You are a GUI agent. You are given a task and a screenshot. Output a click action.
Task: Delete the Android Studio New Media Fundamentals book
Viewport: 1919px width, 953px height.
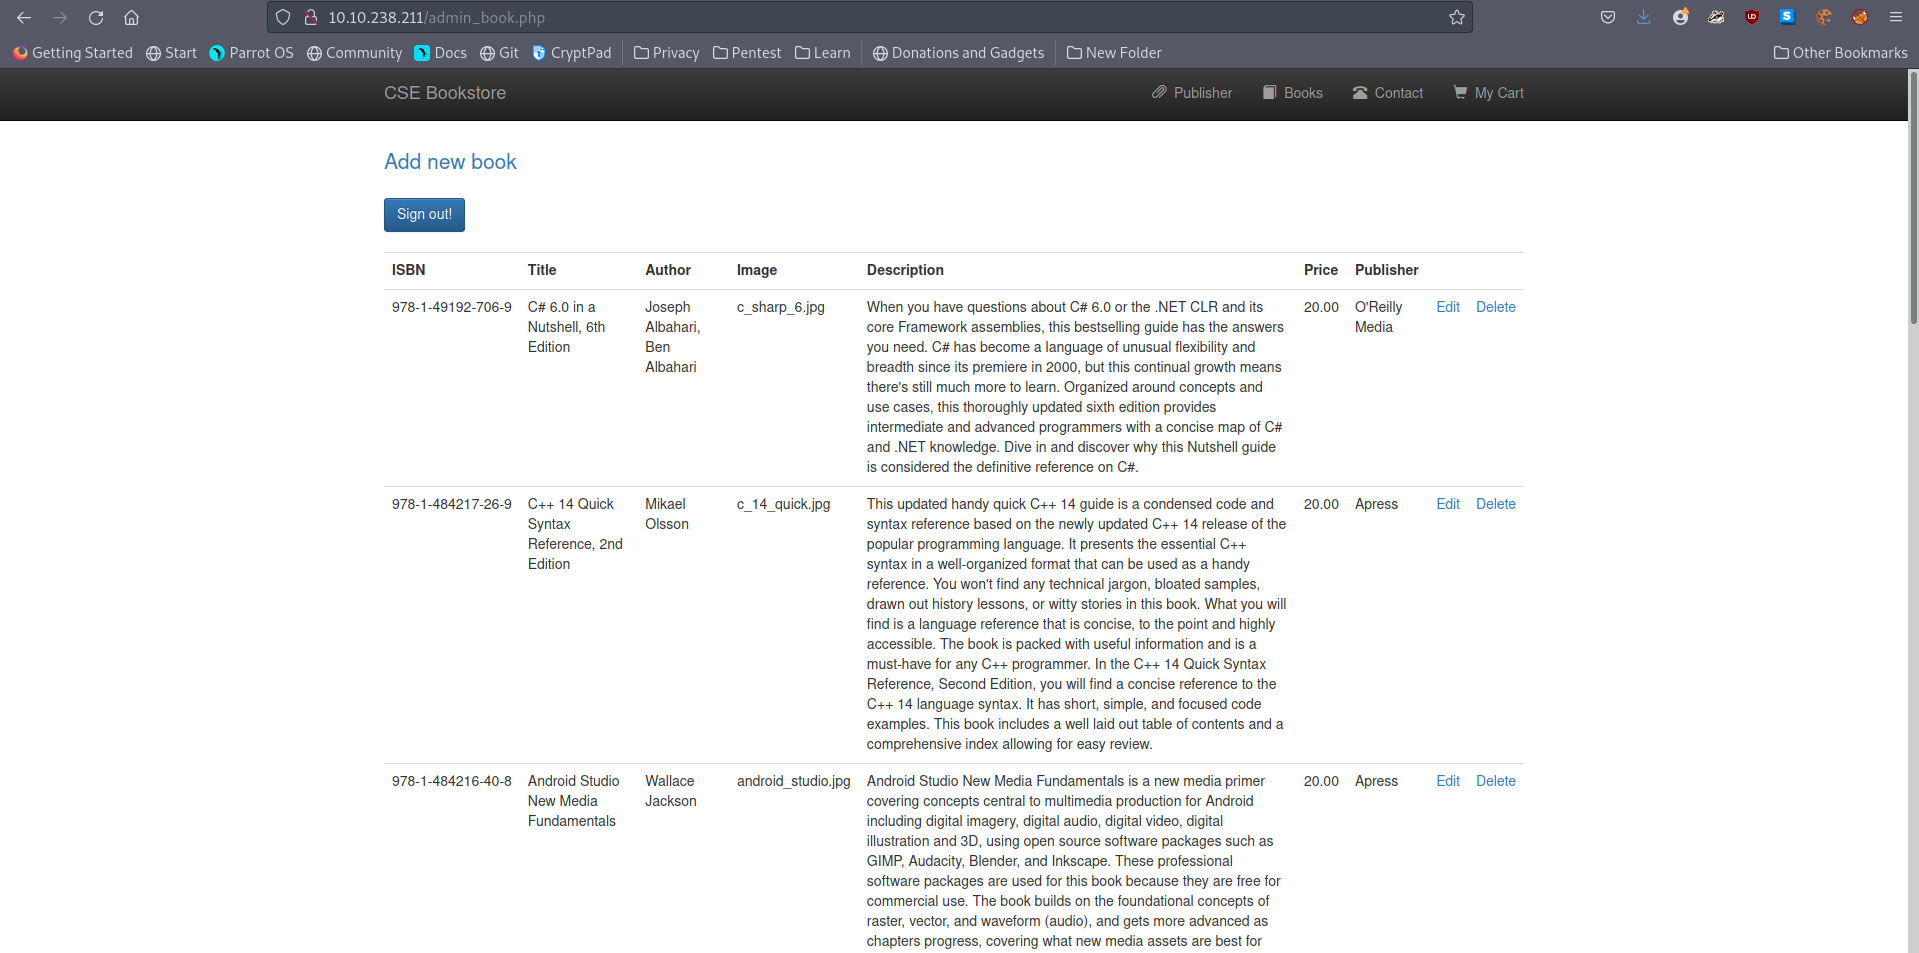click(x=1495, y=781)
